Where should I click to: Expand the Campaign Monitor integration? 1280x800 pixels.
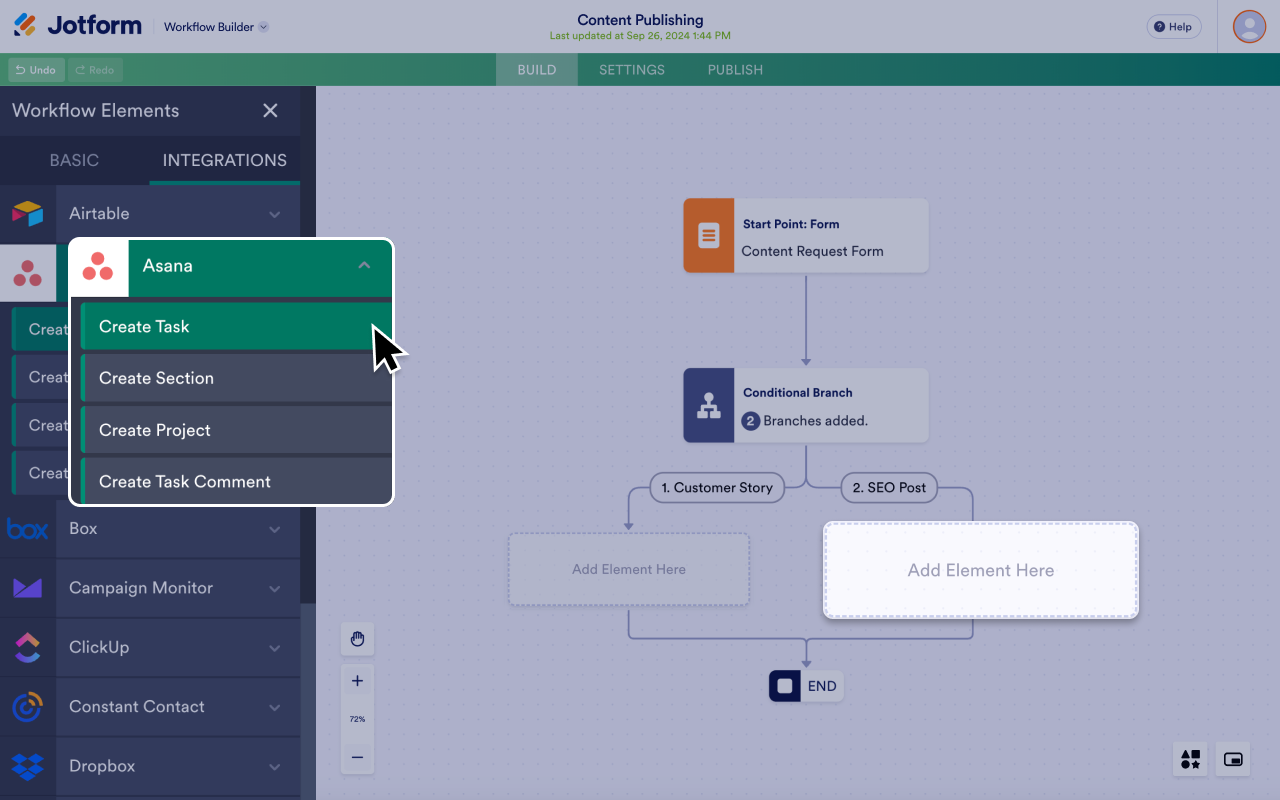(x=275, y=589)
